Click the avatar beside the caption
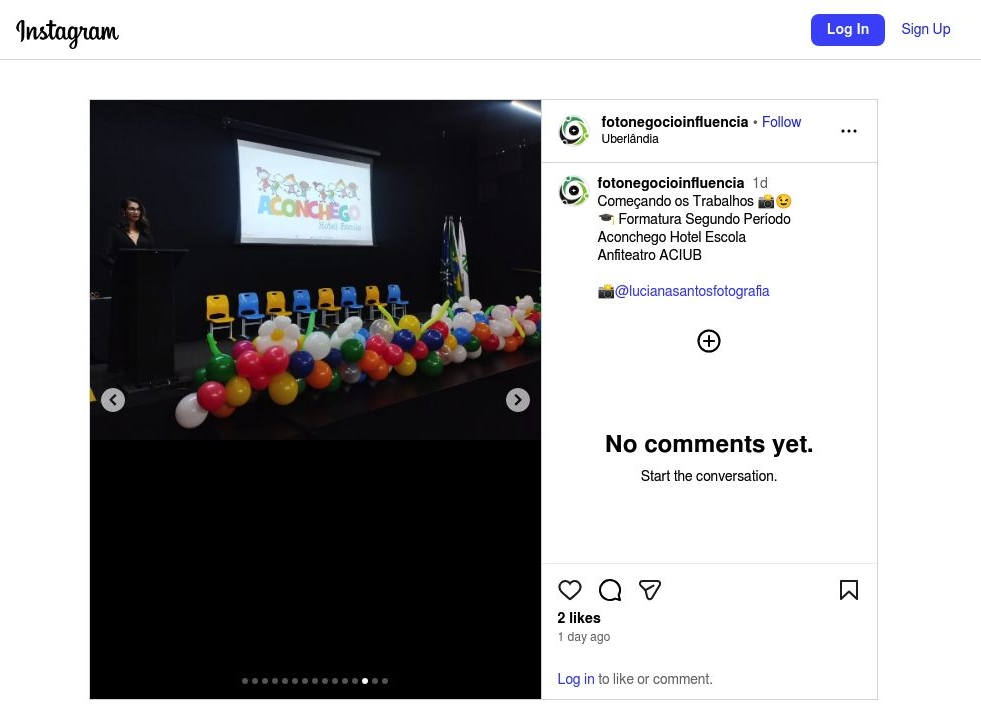Image resolution: width=981 pixels, height=717 pixels. 574,191
